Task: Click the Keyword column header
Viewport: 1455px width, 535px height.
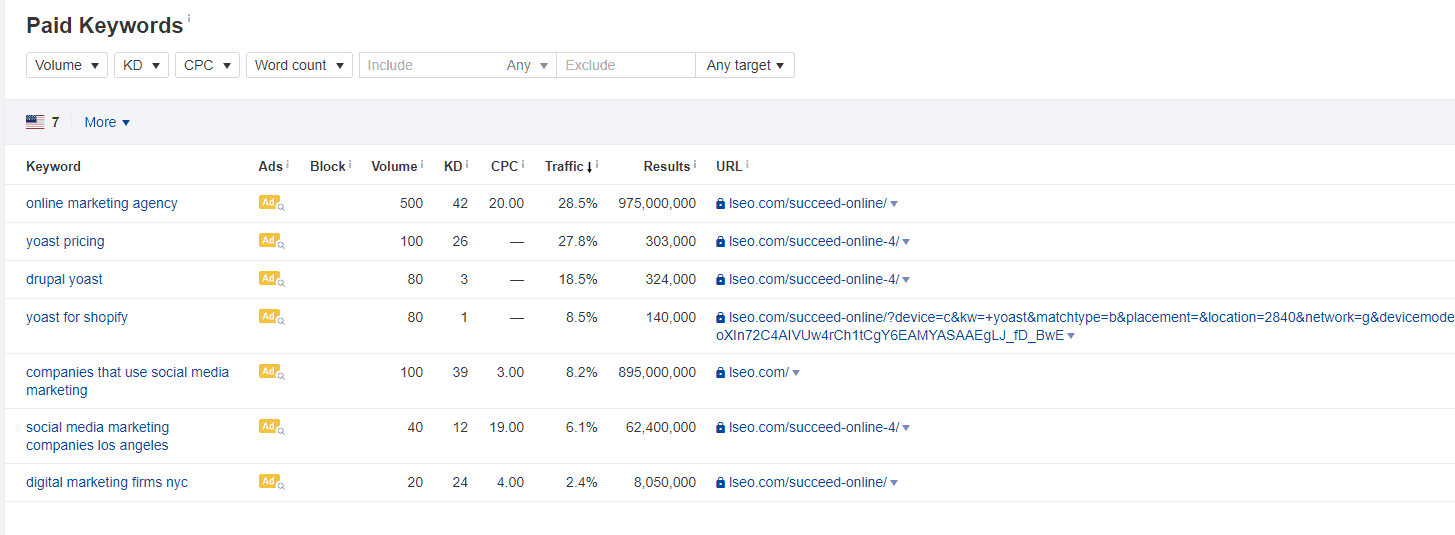Action: pos(53,166)
